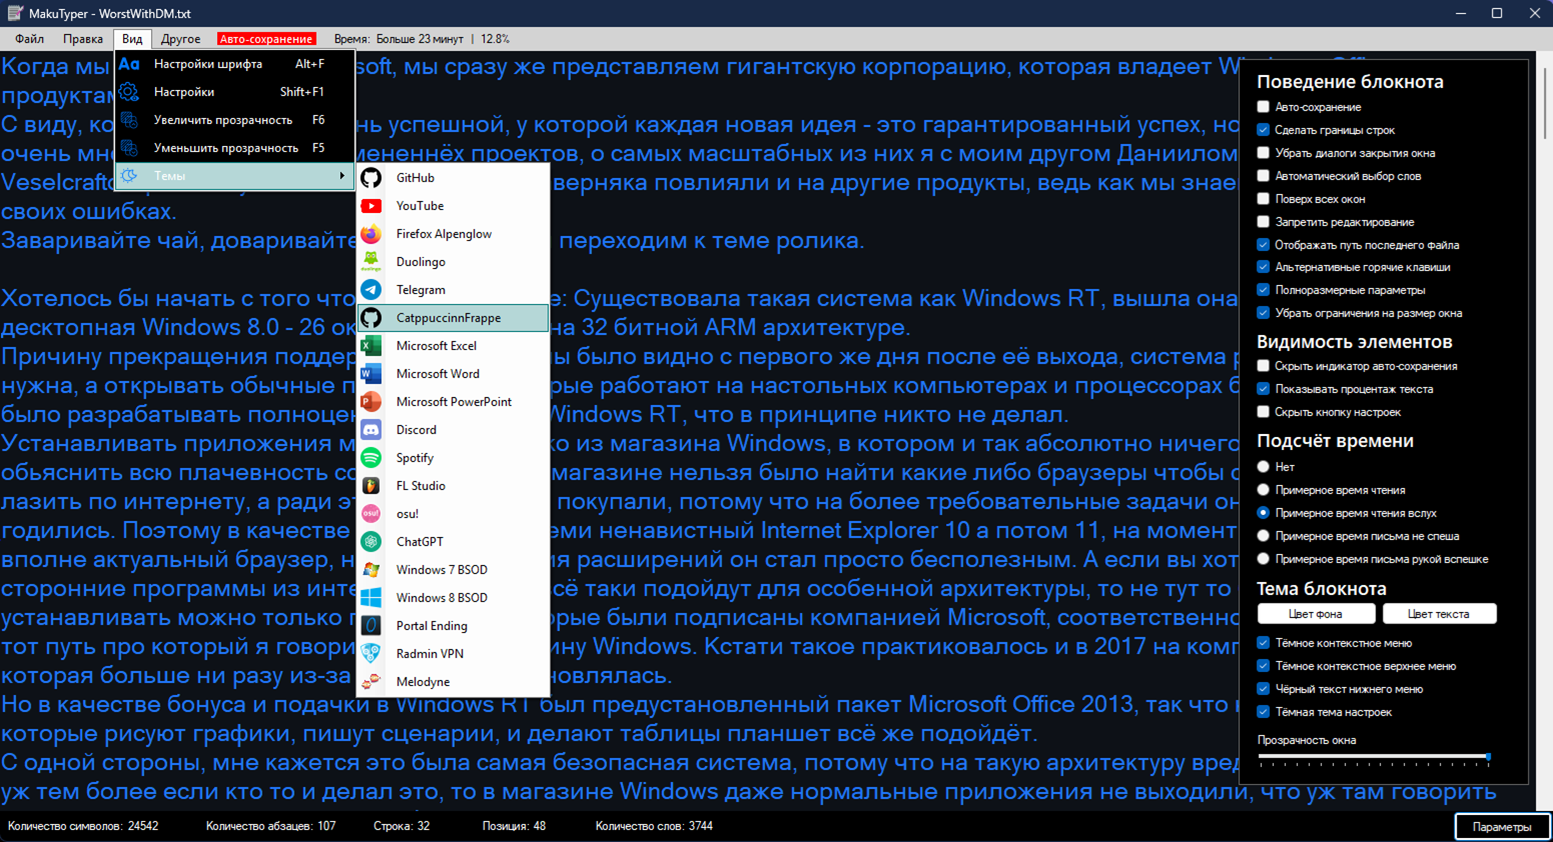This screenshot has height=842, width=1553.
Task: Click the Telegram theme icon
Action: 371,290
